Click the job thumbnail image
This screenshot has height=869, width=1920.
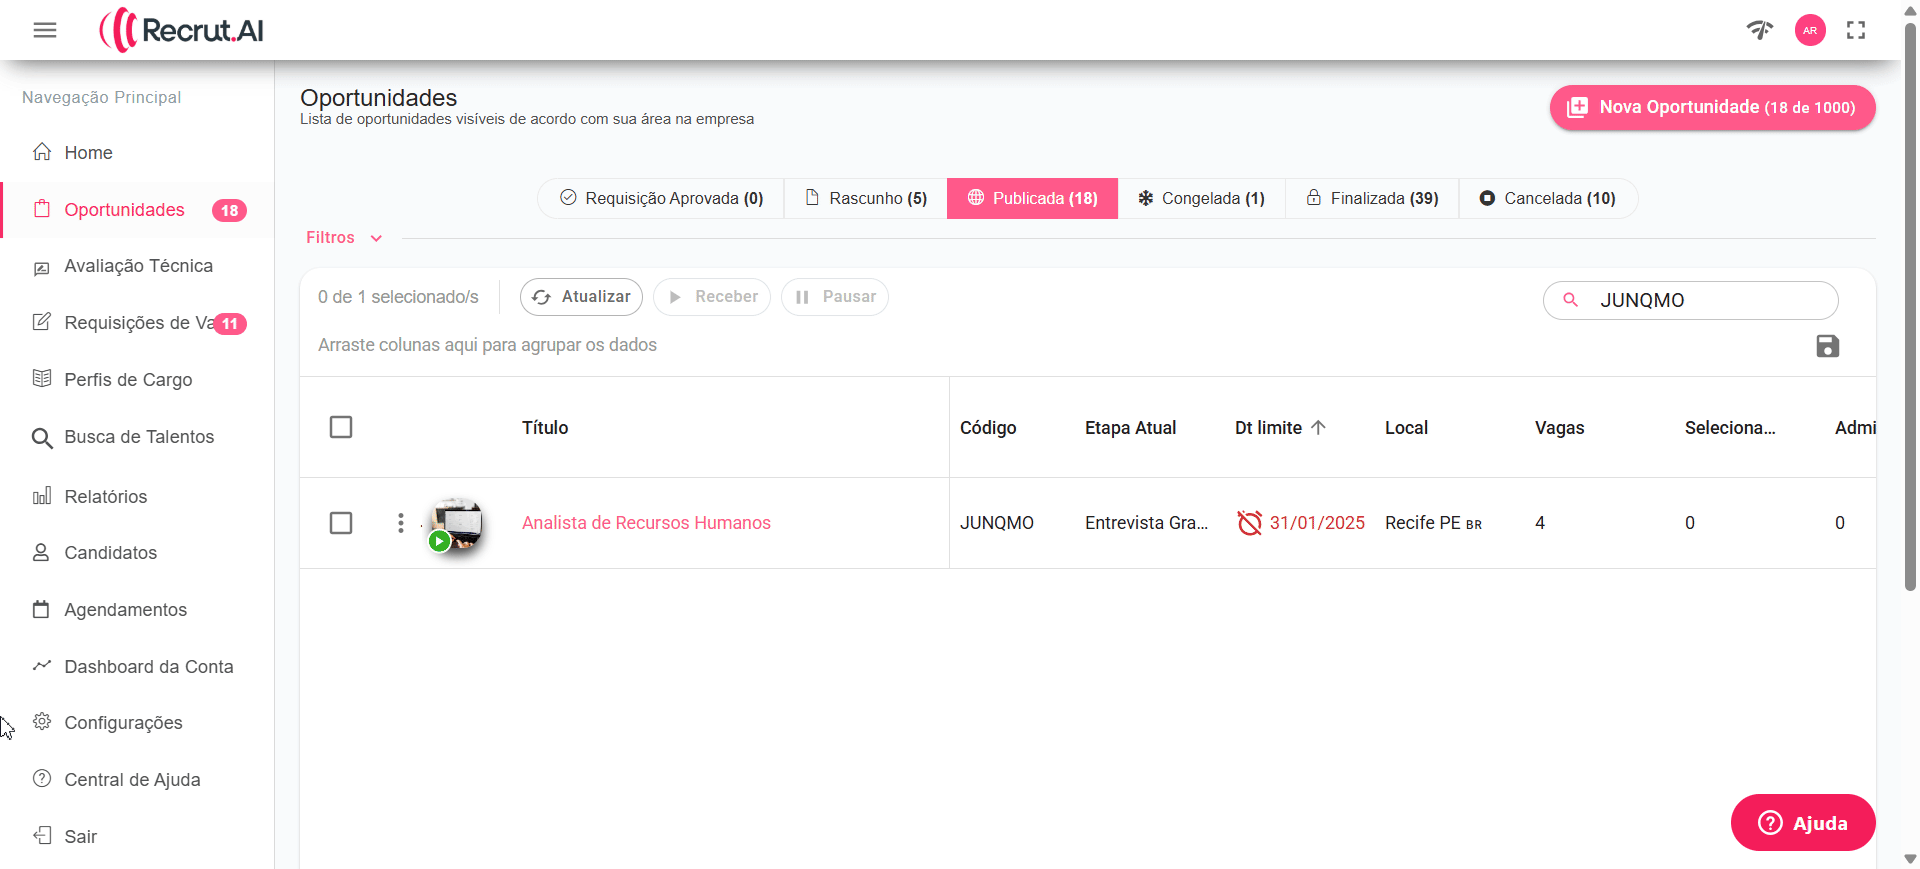pyautogui.click(x=458, y=523)
